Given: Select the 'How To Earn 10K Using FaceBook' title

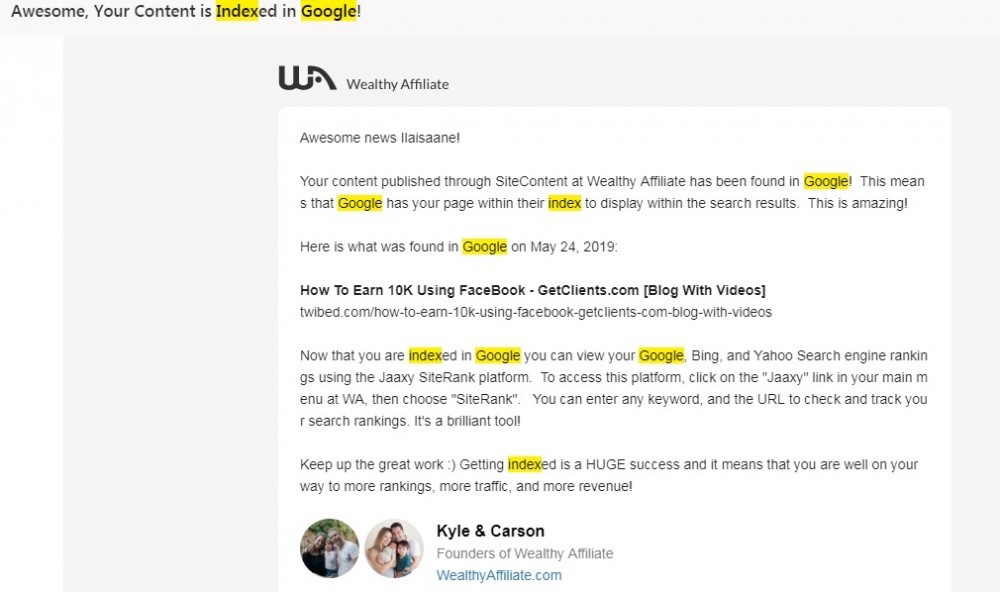Looking at the screenshot, I should pos(533,290).
